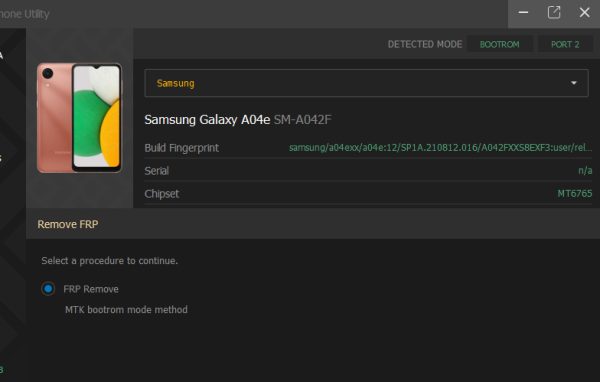
Task: Click the dropdown arrow in brand selector
Action: [x=574, y=83]
